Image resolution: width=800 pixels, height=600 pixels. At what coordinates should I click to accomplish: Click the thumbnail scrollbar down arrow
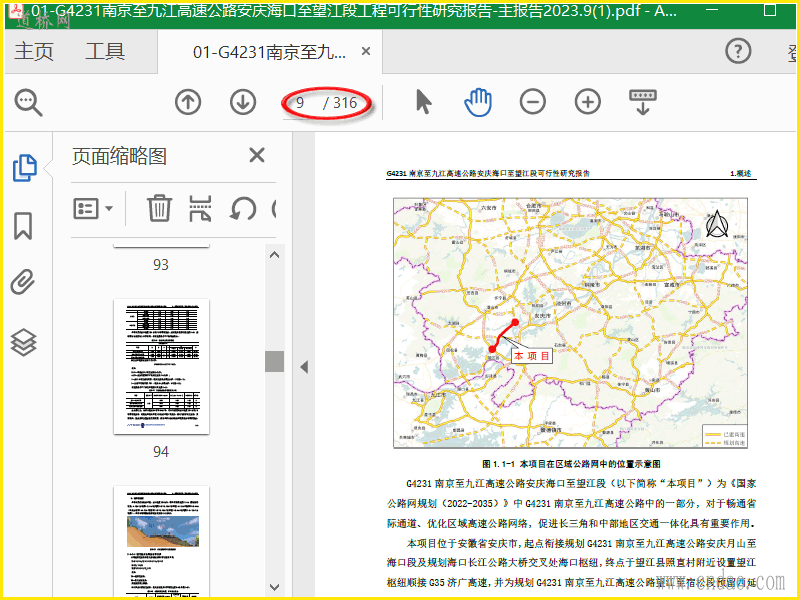[274, 587]
